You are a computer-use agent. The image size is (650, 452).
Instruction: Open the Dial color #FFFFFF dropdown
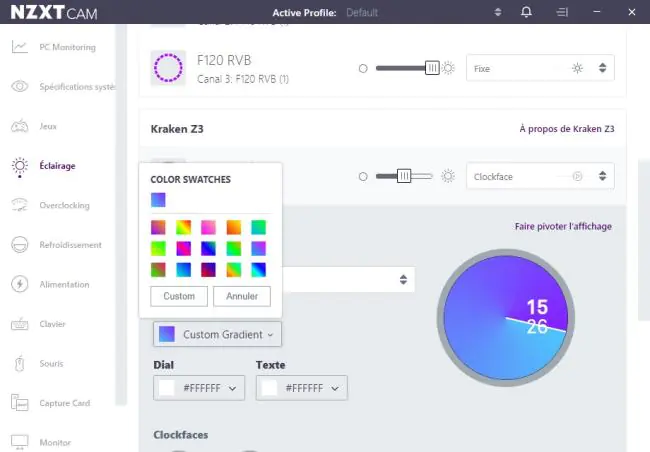coord(199,388)
